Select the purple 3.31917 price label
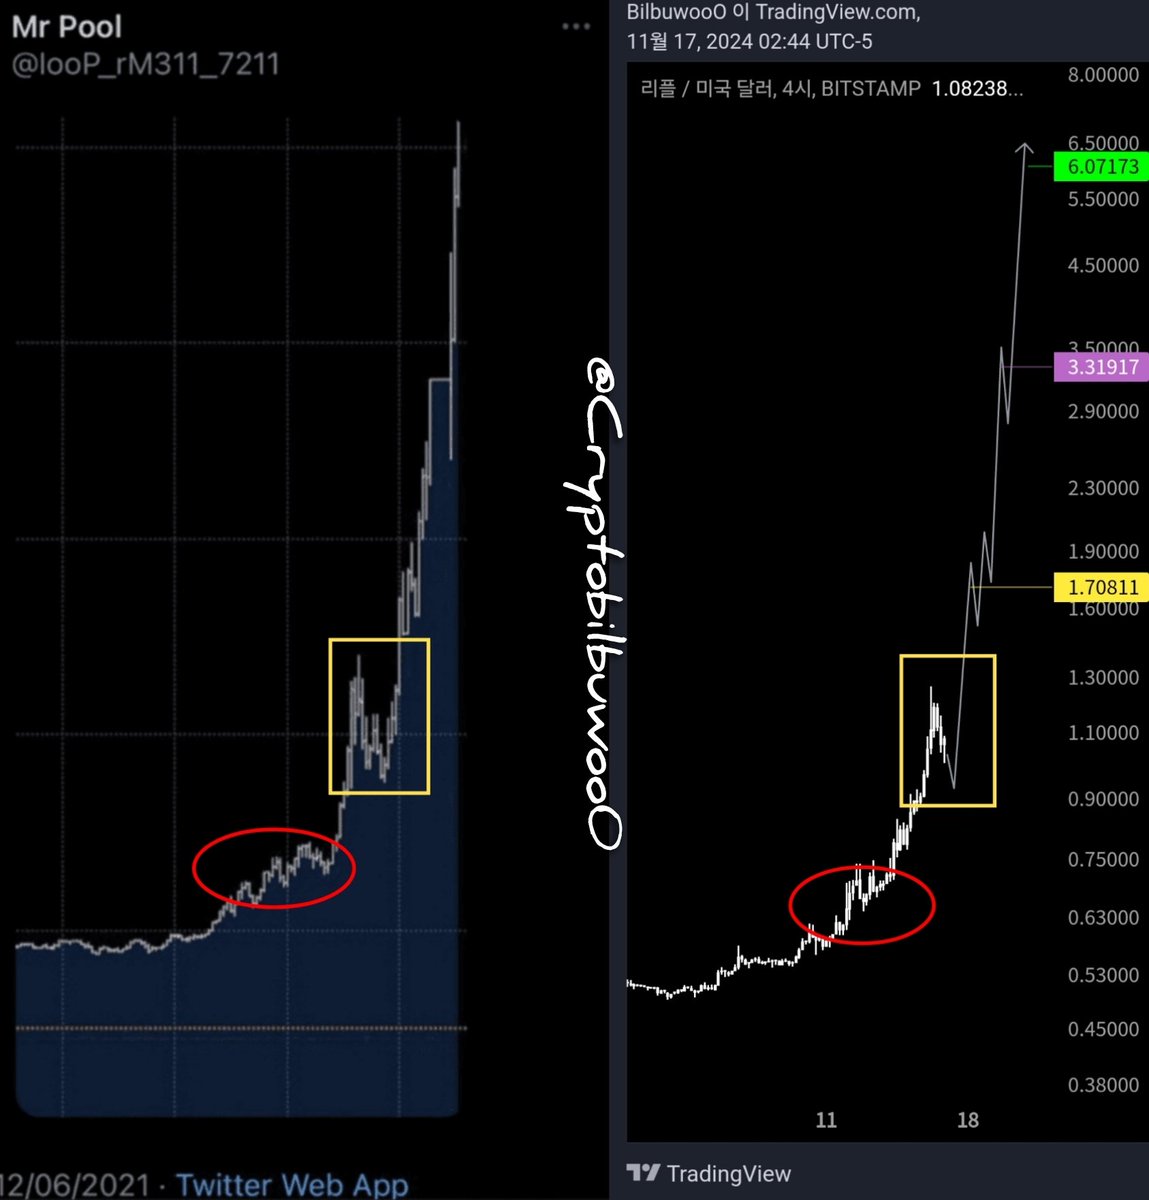The height and width of the screenshot is (1200, 1149). (1102, 367)
